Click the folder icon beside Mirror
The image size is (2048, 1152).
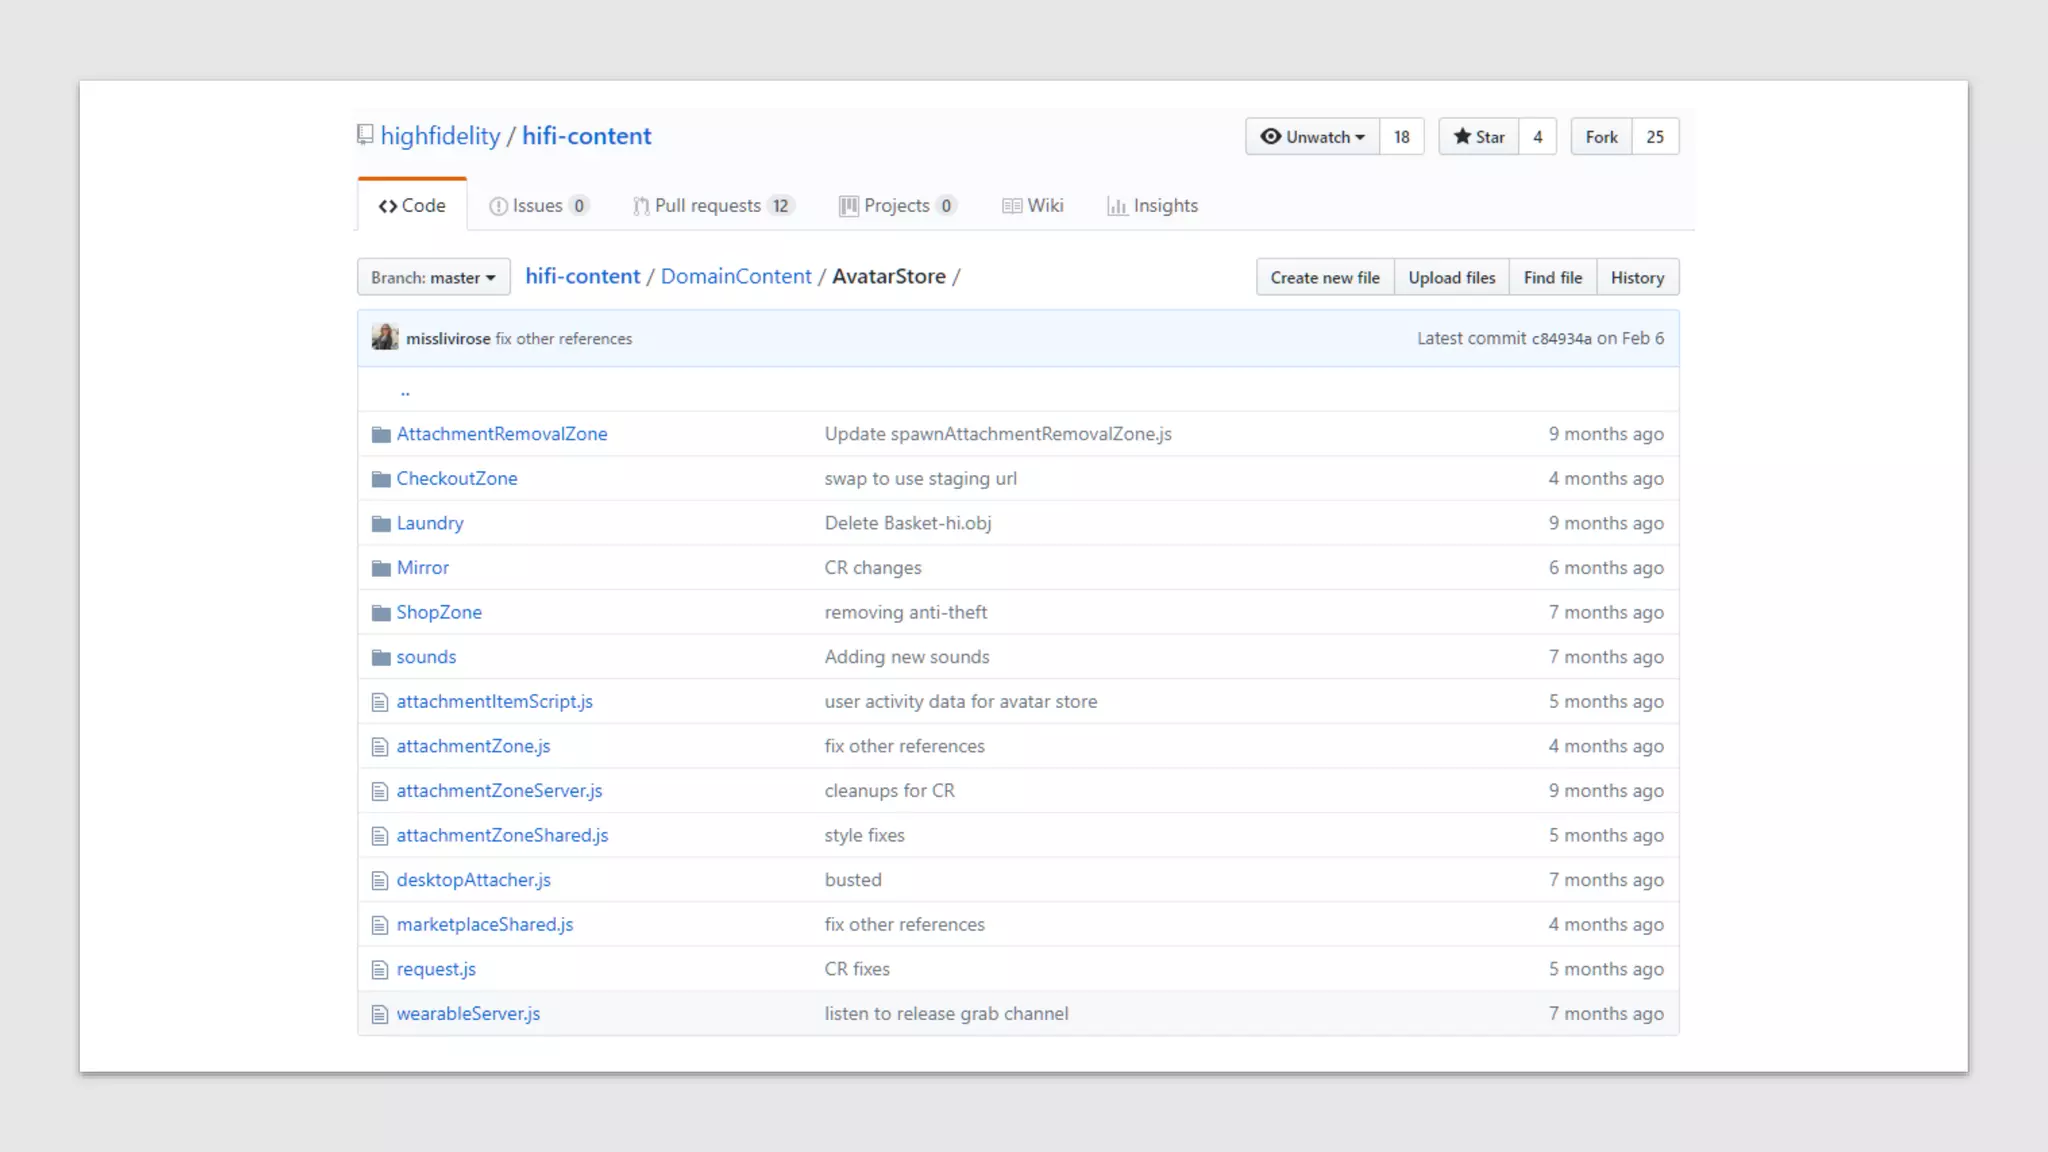[x=380, y=568]
